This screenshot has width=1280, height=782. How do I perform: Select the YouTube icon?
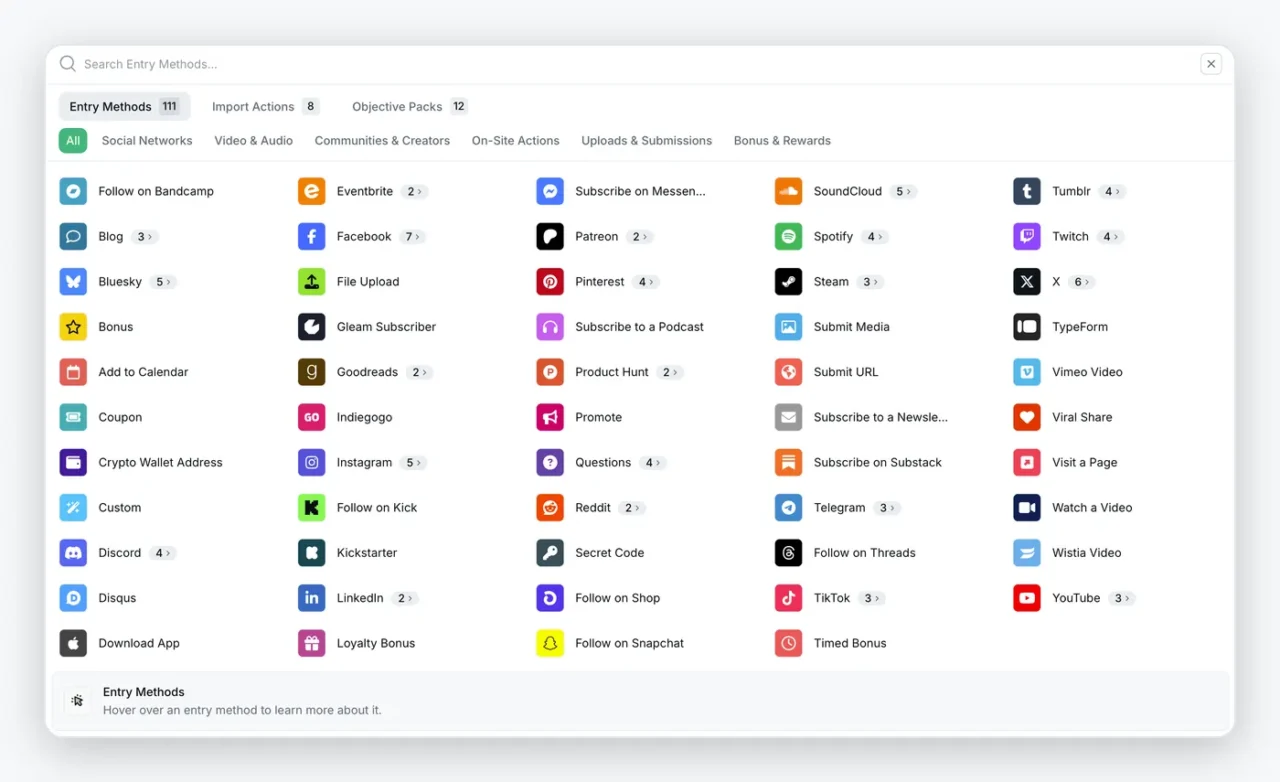click(1027, 598)
